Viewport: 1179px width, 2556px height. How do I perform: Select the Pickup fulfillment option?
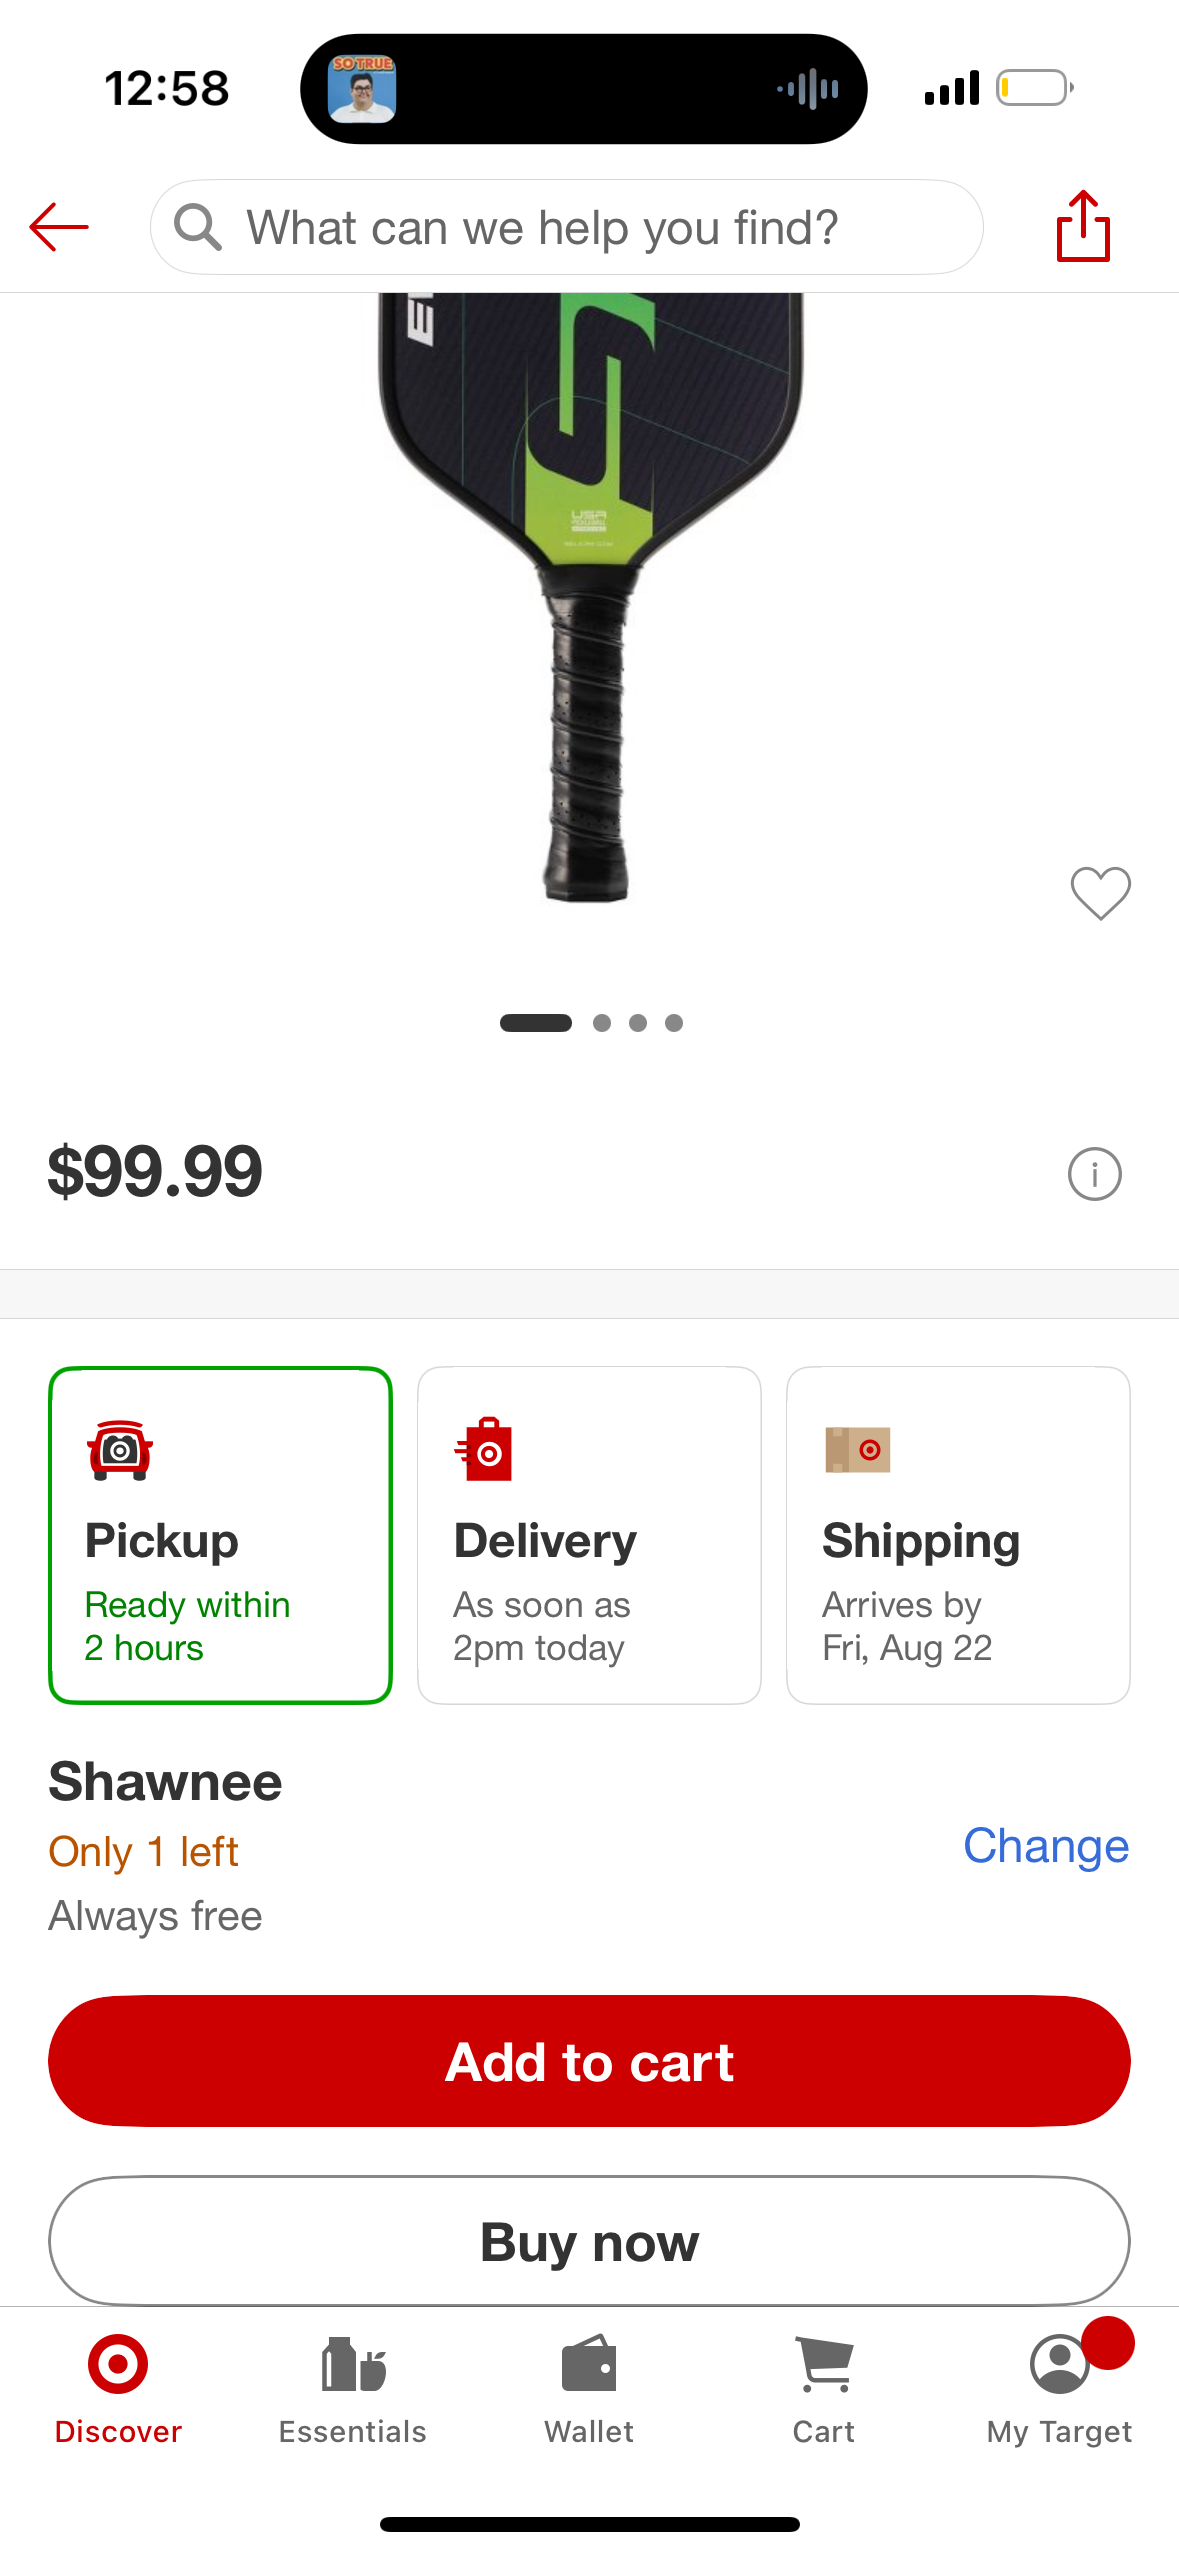[x=220, y=1535]
